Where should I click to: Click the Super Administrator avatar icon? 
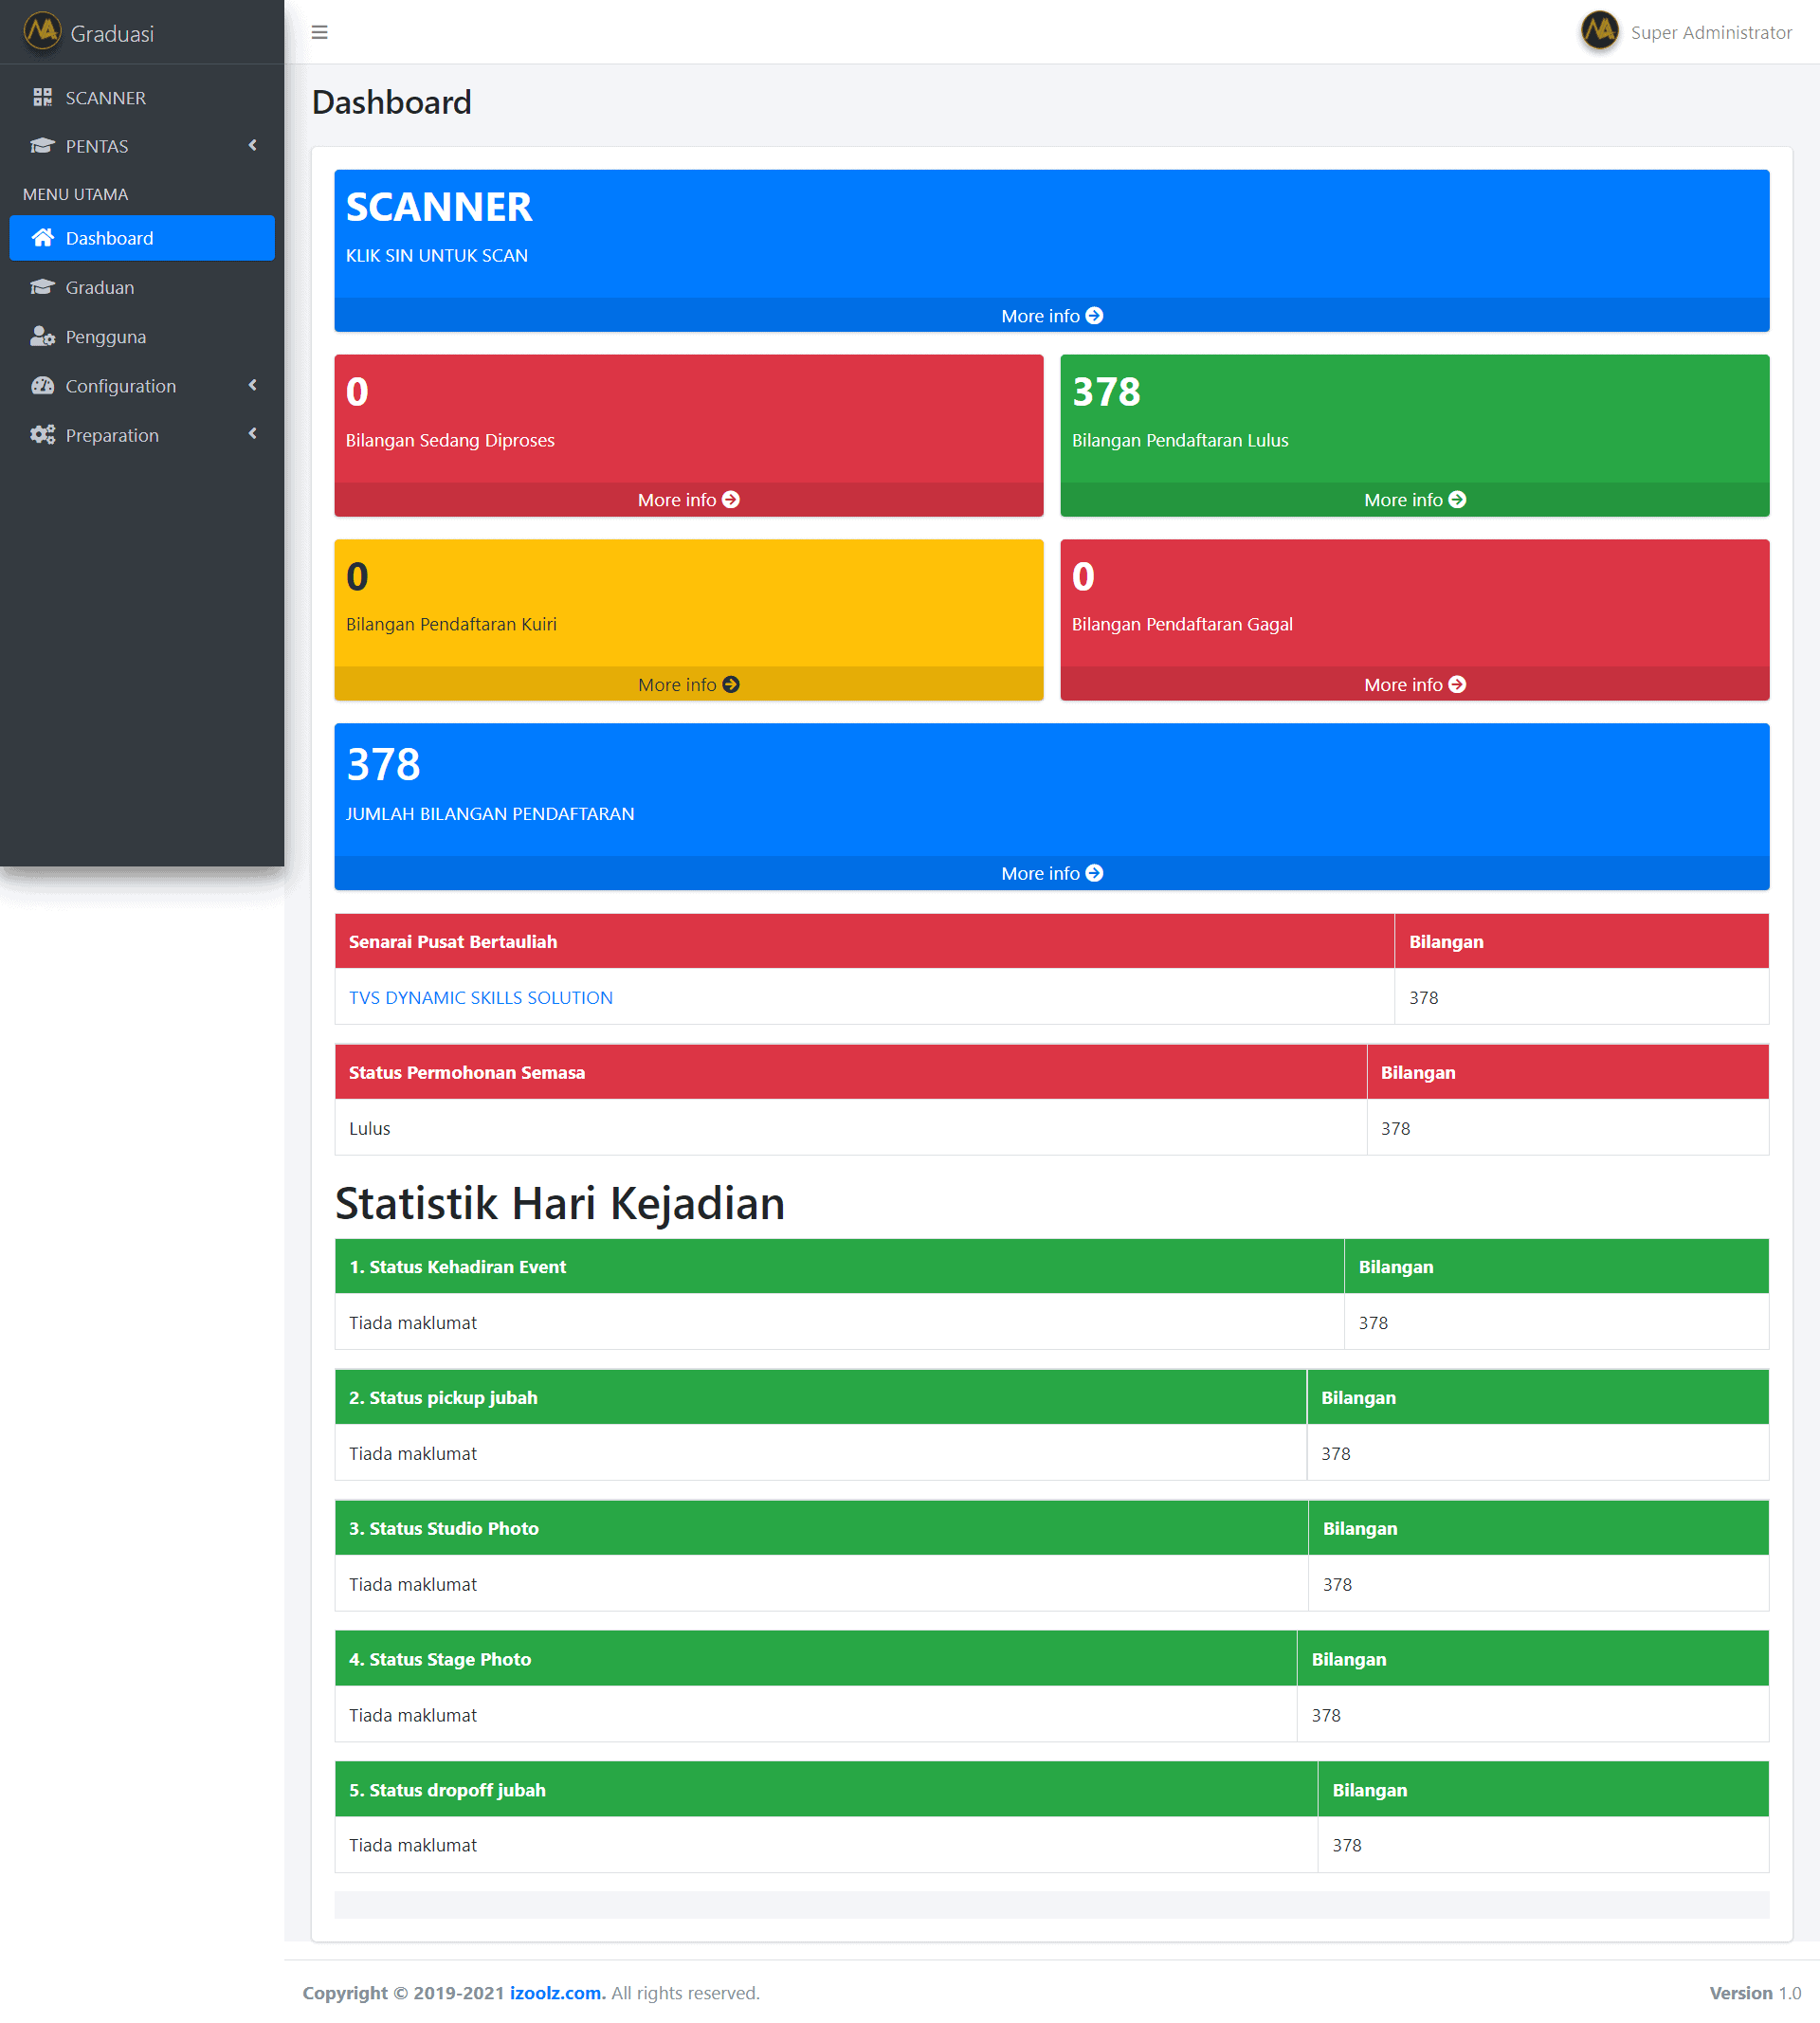pos(1599,31)
